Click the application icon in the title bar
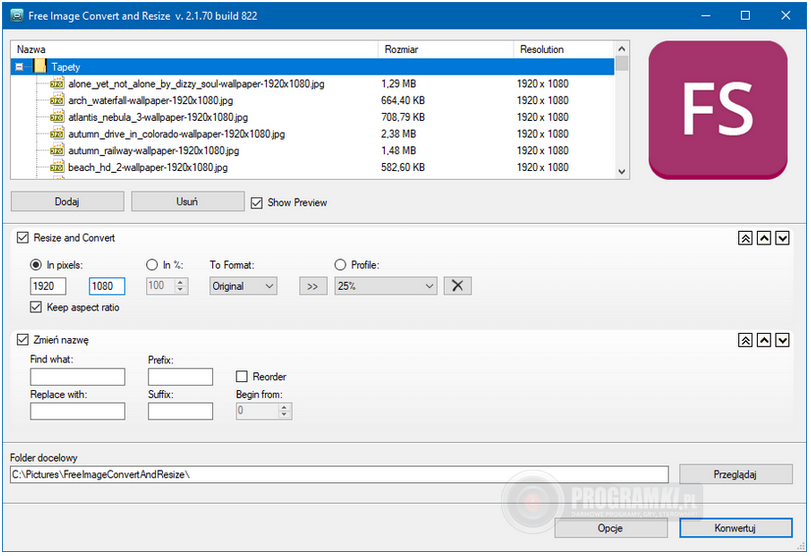Image resolution: width=811 pixels, height=556 pixels. pyautogui.click(x=17, y=16)
